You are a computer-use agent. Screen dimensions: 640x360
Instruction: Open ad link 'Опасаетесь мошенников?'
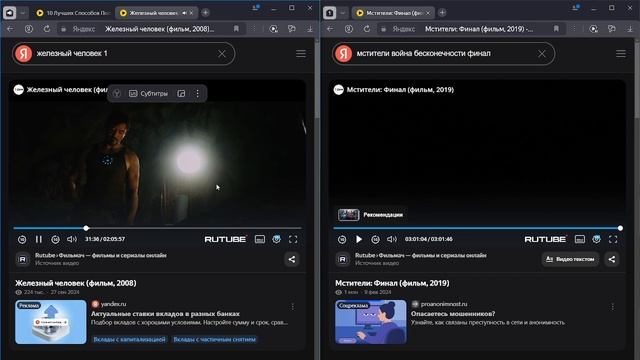[453, 314]
